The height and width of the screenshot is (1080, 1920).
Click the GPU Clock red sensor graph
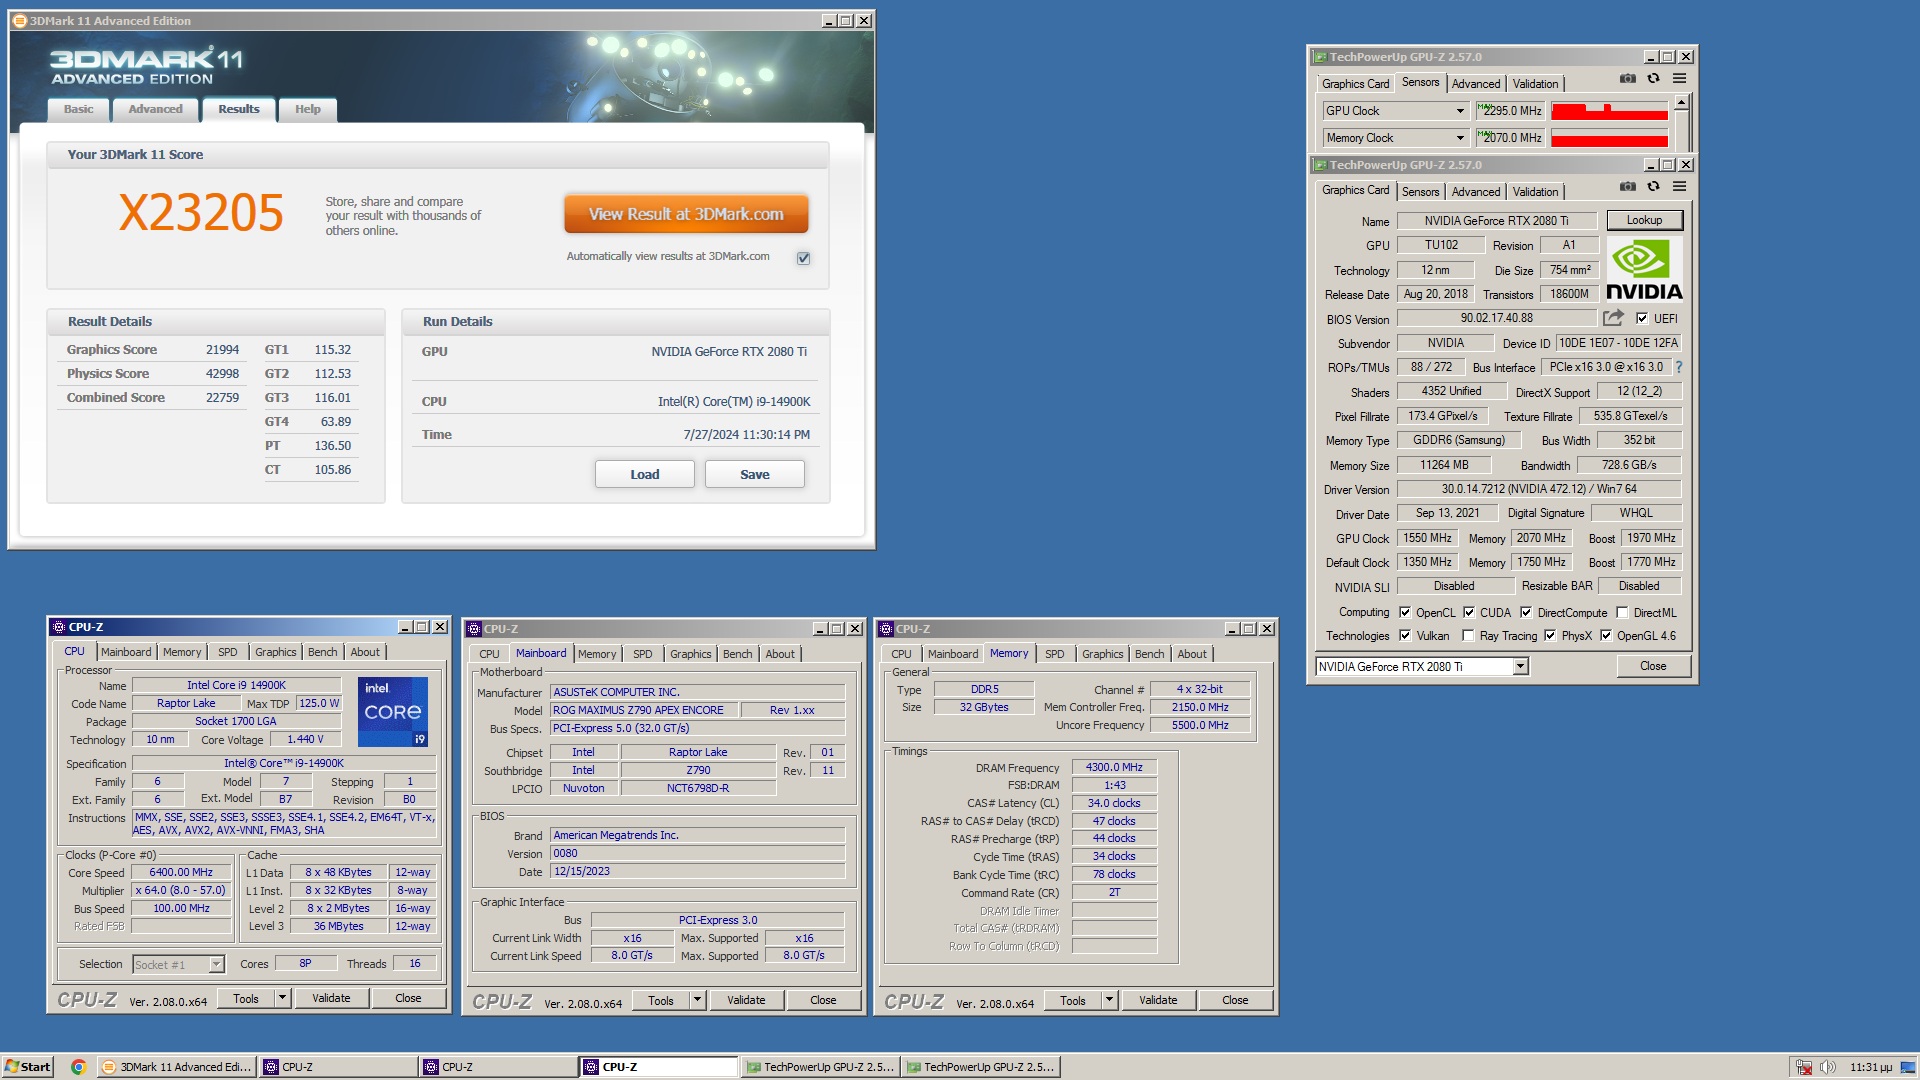(1609, 111)
